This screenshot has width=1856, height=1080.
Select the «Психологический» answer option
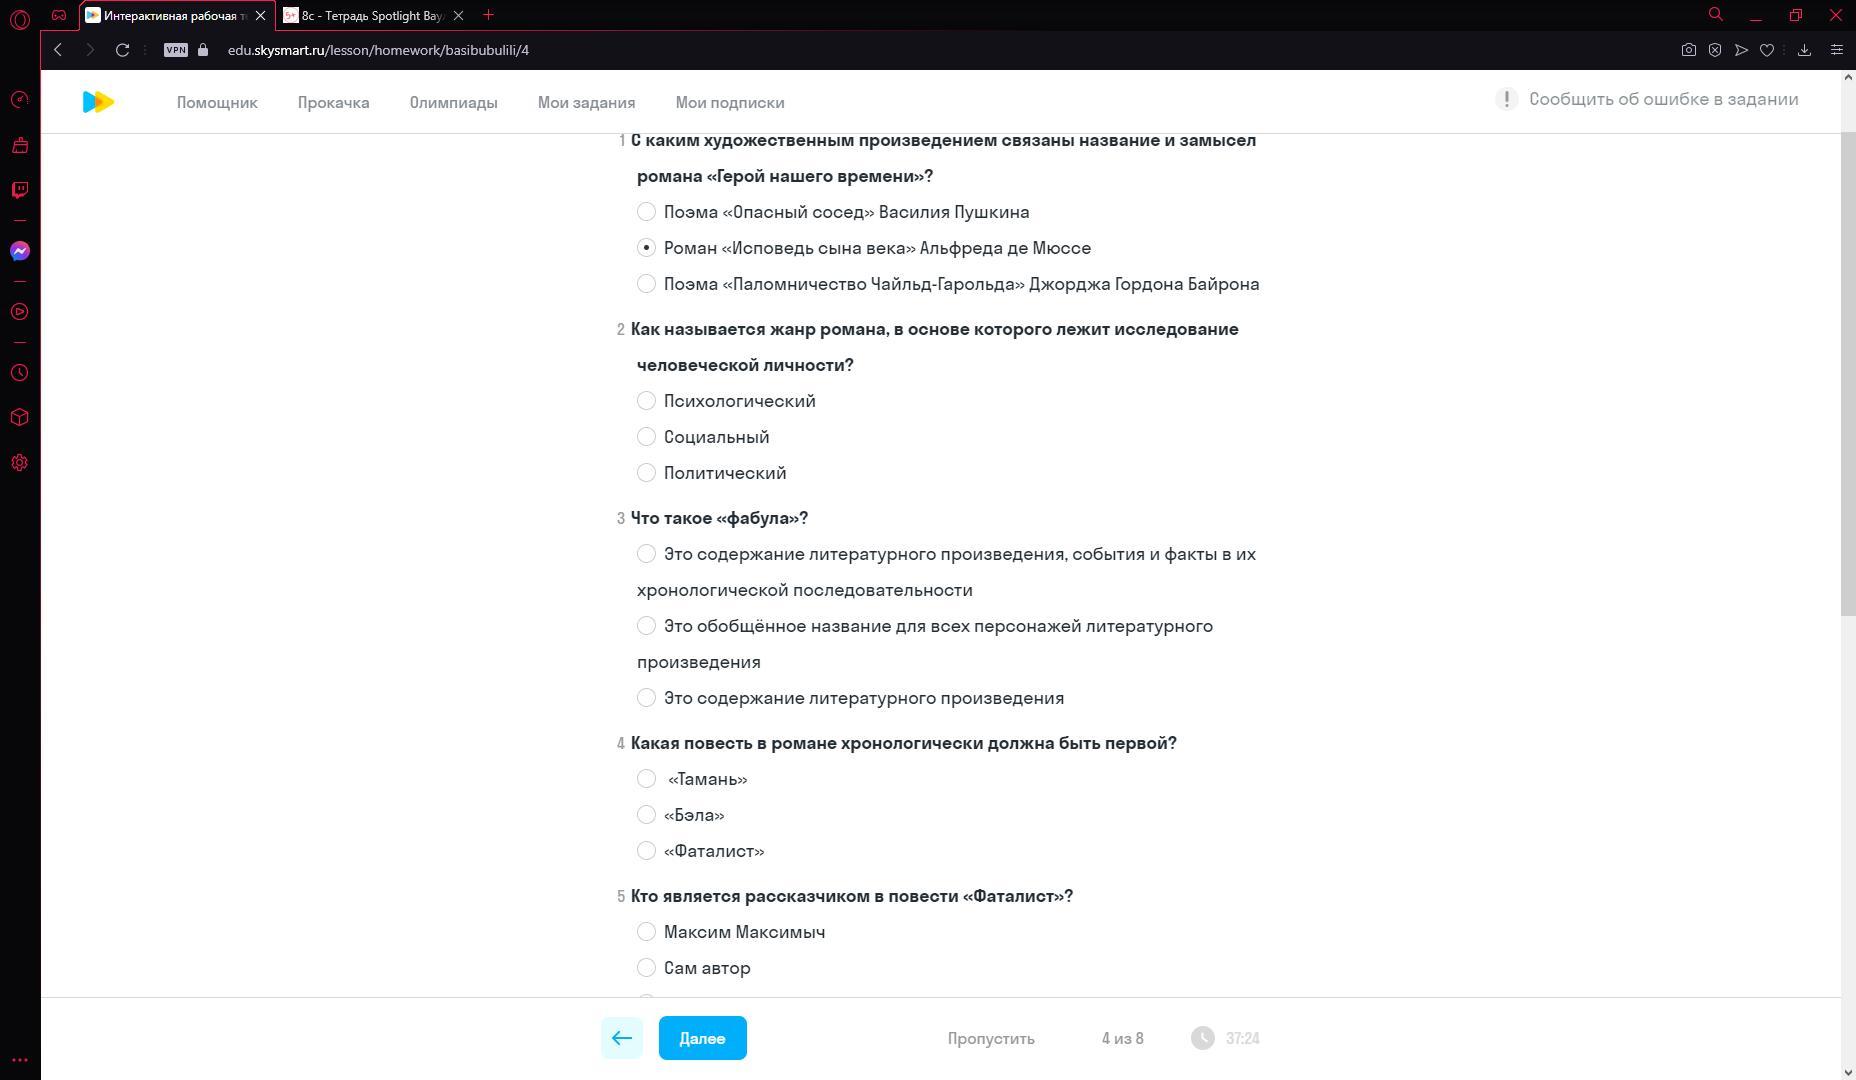647,401
